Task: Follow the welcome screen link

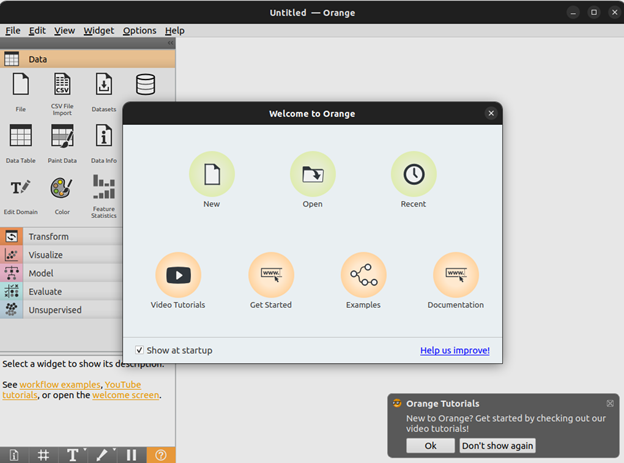Action: [126, 395]
